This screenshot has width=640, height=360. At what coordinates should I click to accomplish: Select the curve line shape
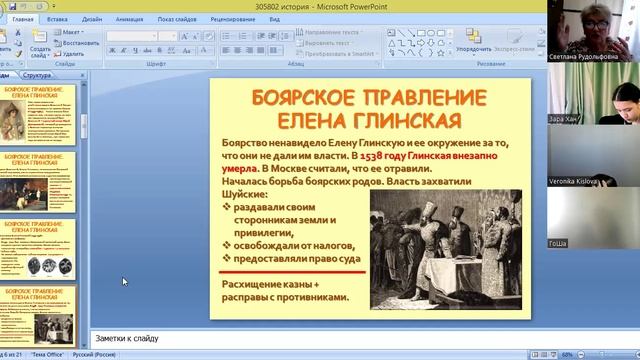point(401,53)
